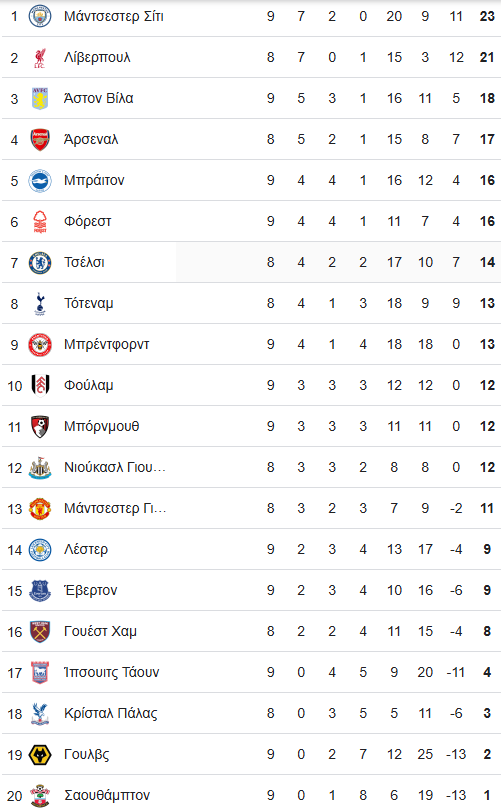Click the Chelsea club crest
The height and width of the screenshot is (810, 501).
point(40,262)
